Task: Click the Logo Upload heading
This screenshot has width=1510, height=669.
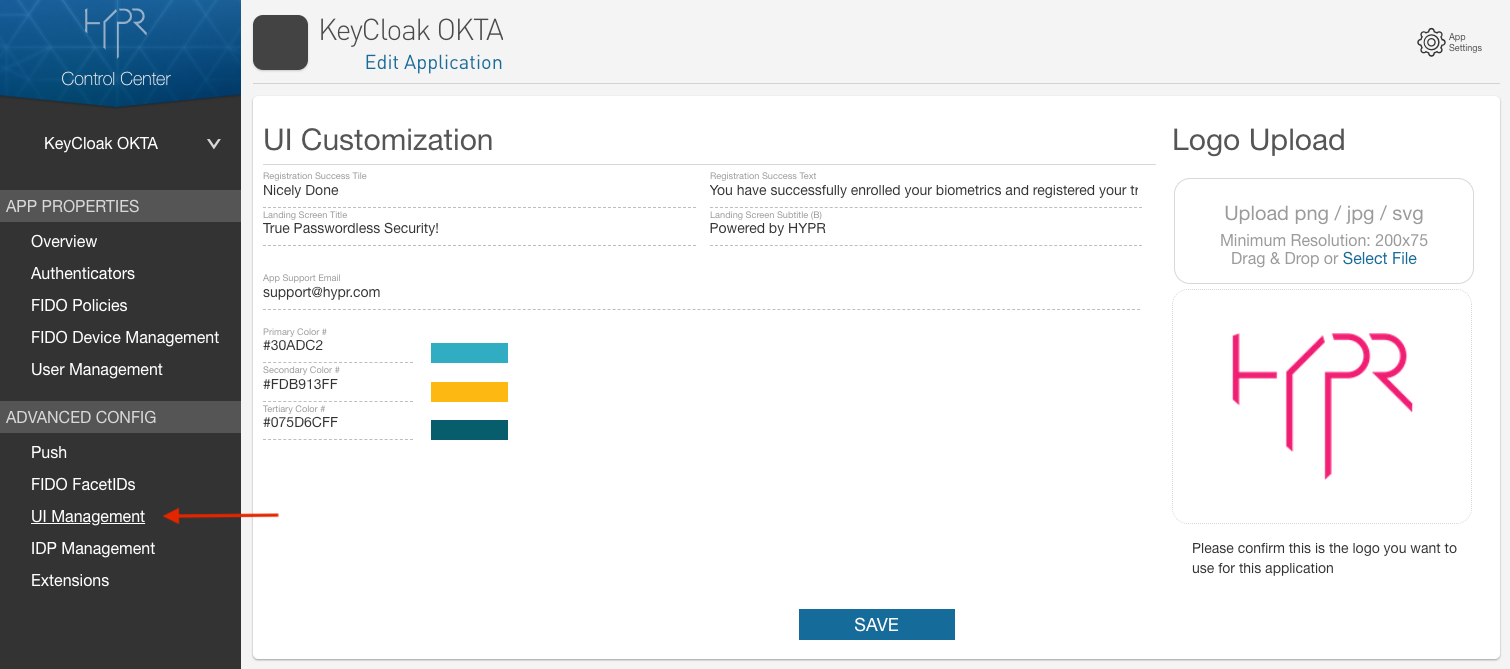Action: point(1258,140)
